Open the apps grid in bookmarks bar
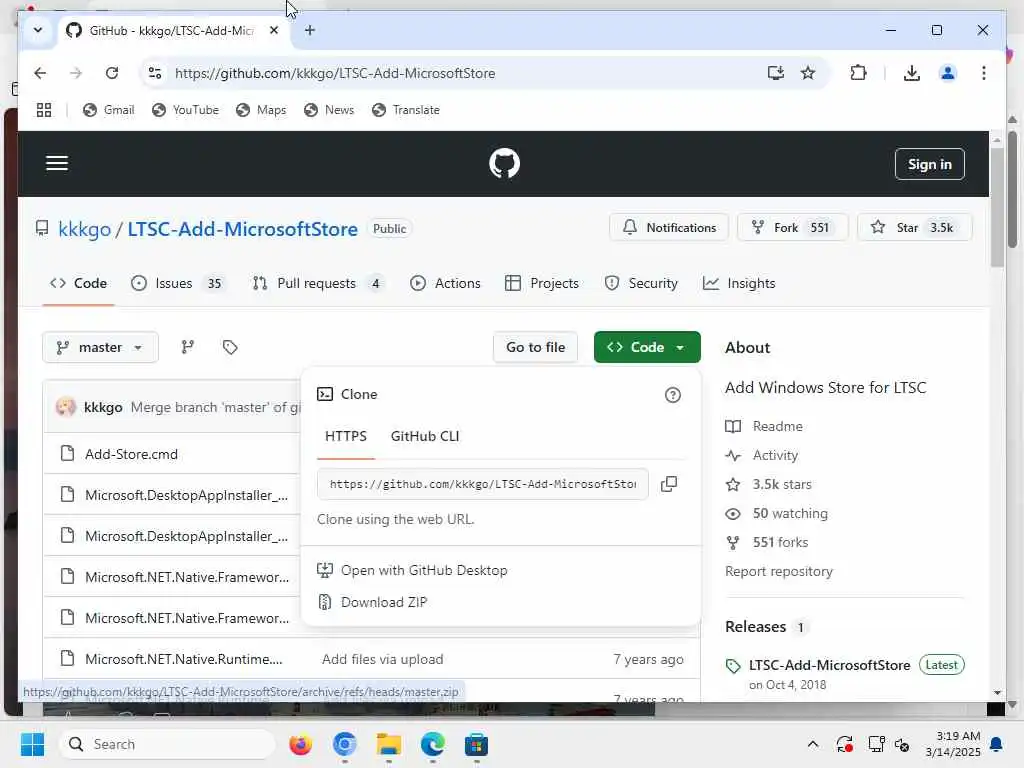 pos(44,110)
